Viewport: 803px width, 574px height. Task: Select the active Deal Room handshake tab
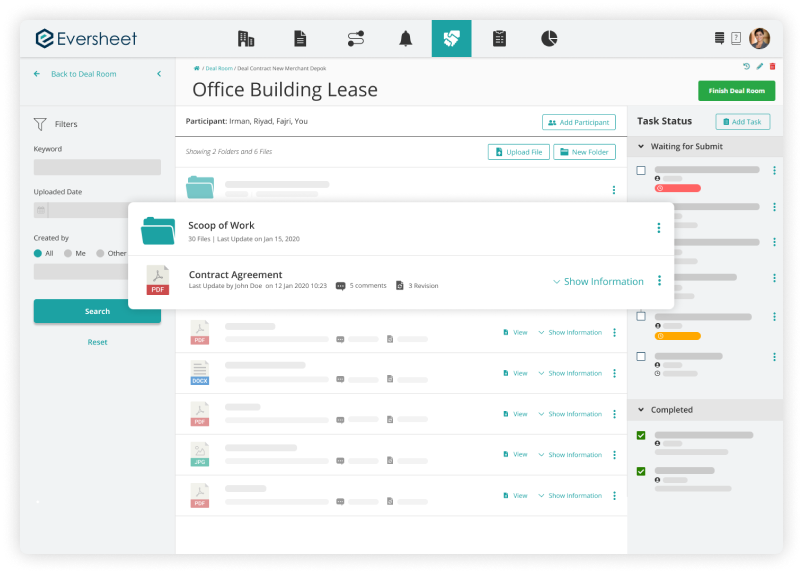point(451,39)
